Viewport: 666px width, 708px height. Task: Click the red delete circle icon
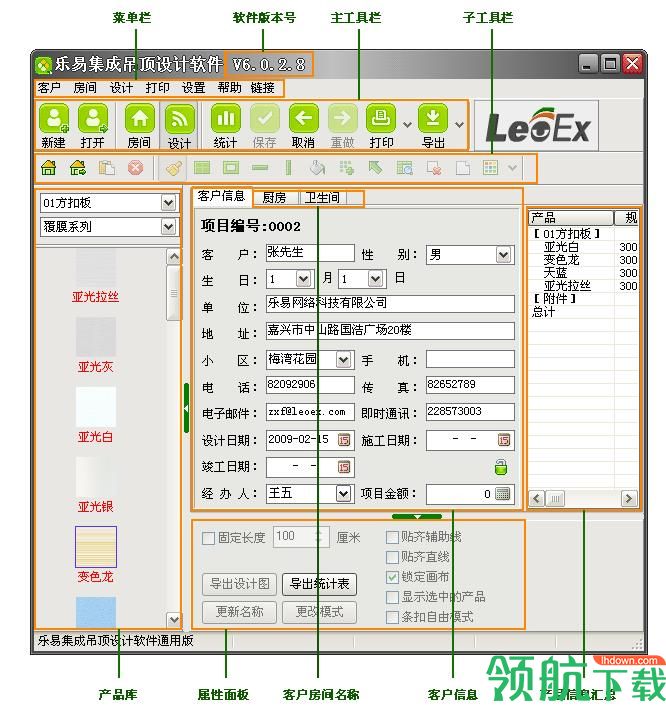[135, 168]
